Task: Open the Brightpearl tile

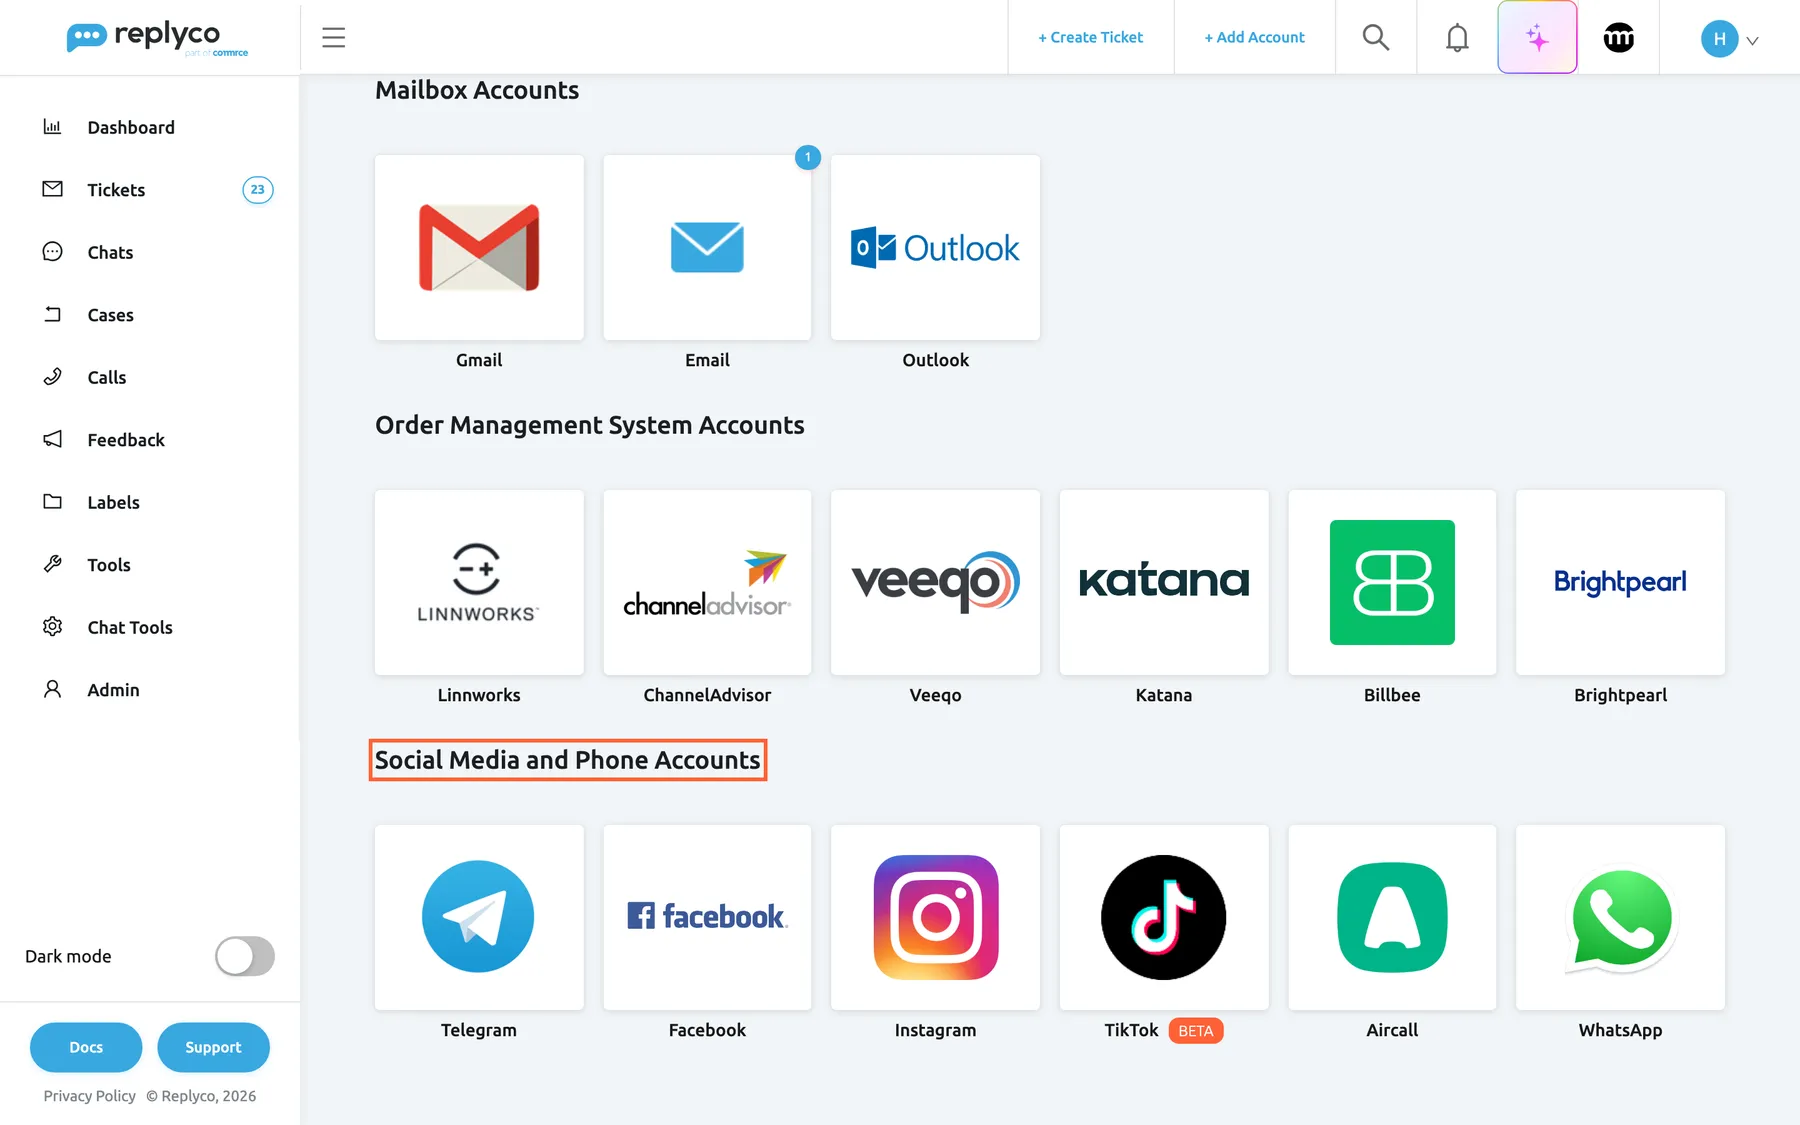Action: [1620, 582]
